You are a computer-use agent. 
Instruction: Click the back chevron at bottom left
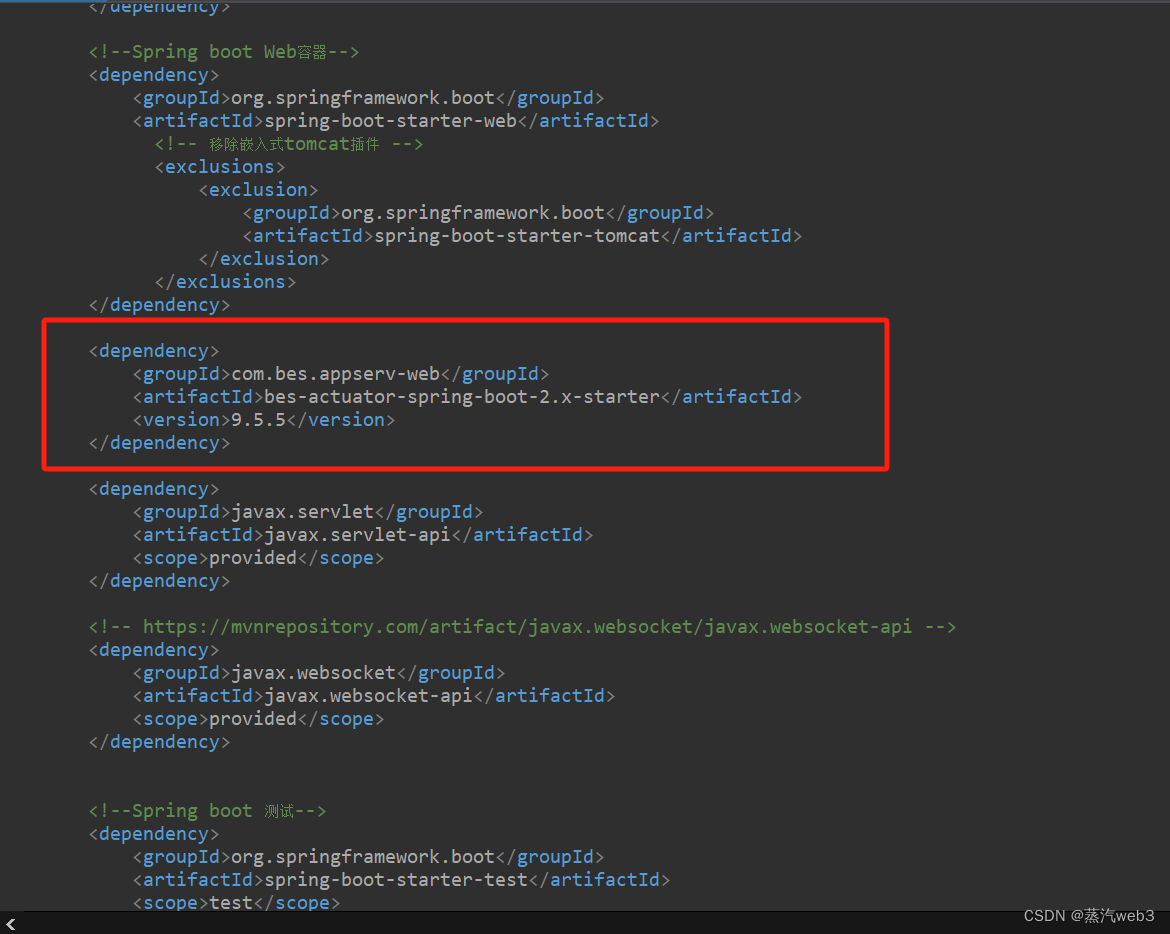[x=10, y=924]
